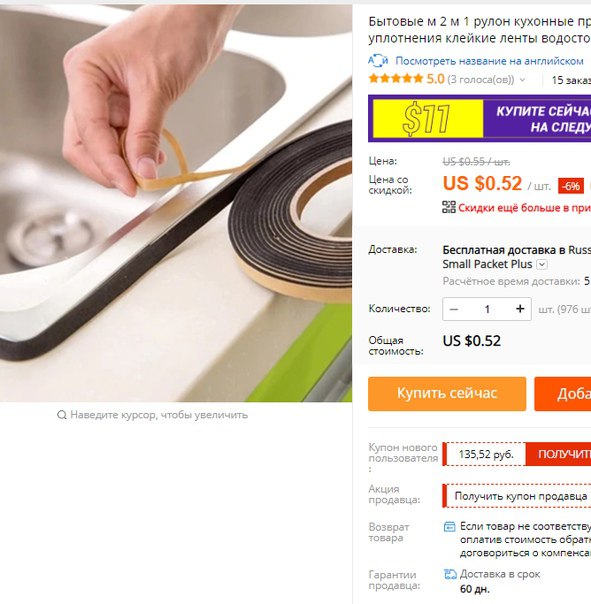Click the magnifier icon under product image
The width and height of the screenshot is (591, 604).
tap(62, 415)
